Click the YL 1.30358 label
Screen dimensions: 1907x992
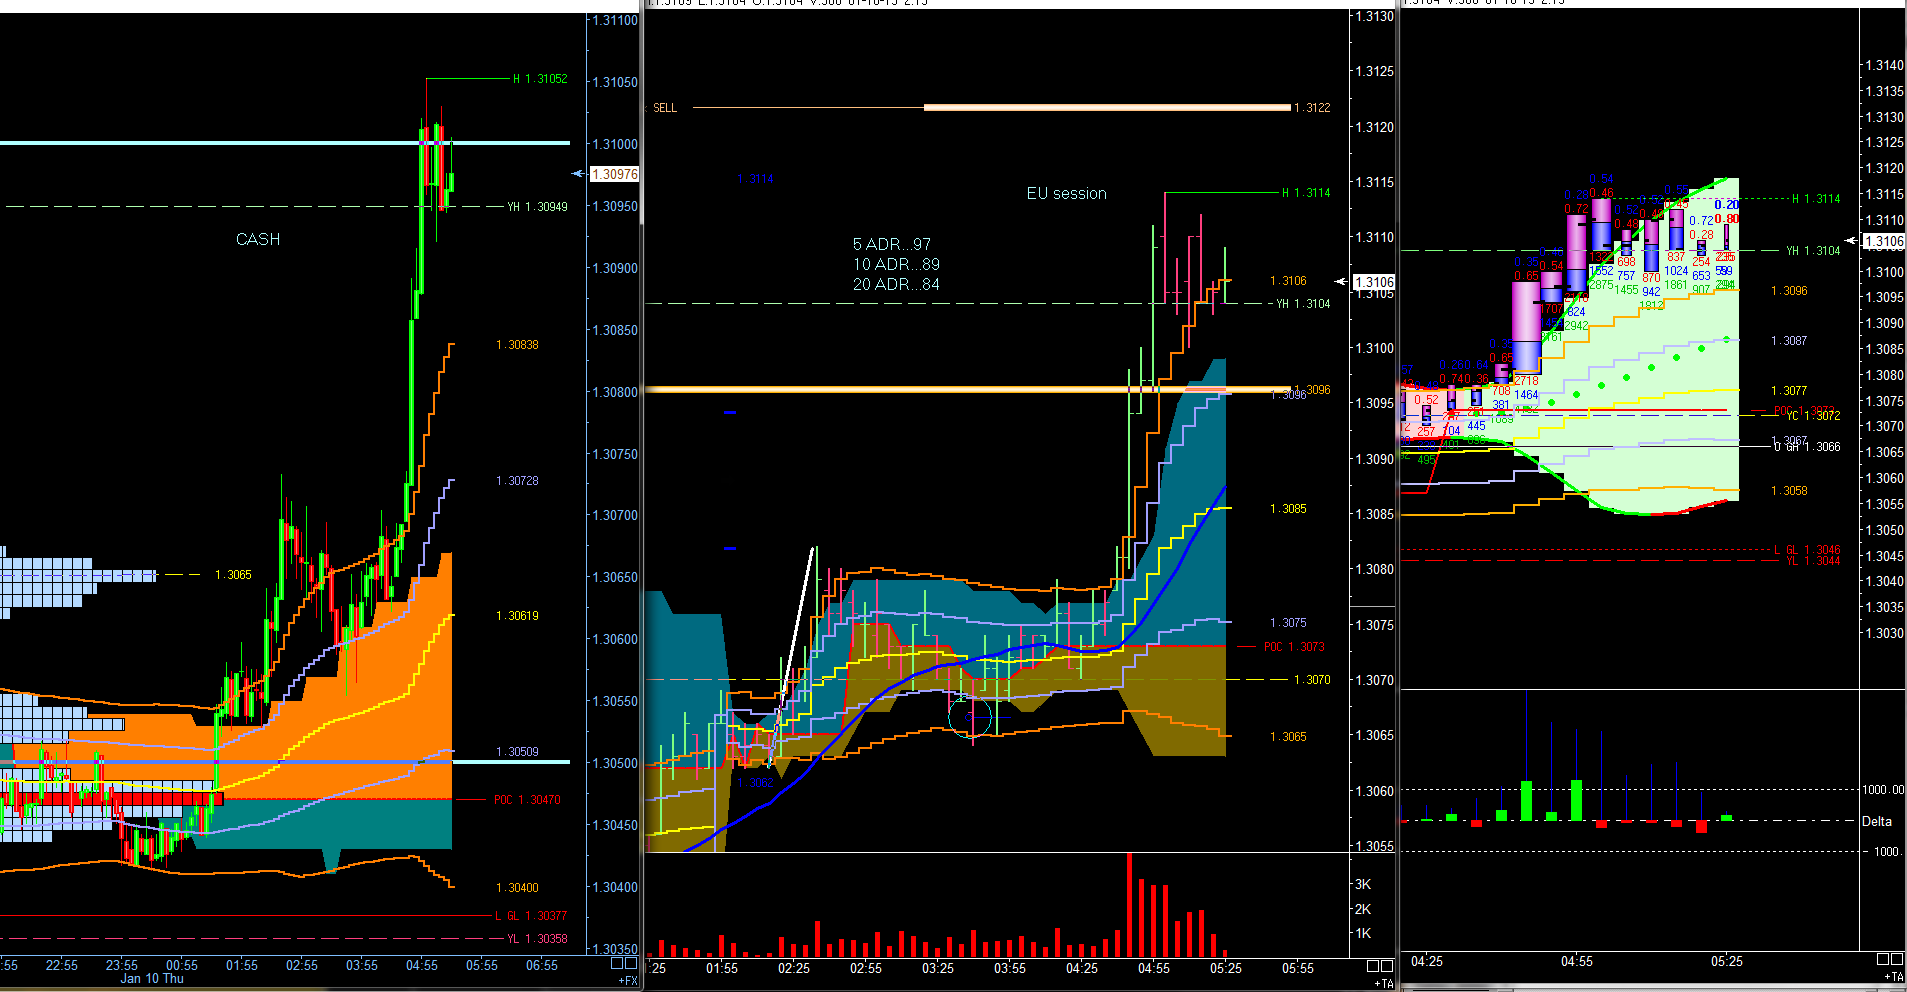(x=537, y=939)
